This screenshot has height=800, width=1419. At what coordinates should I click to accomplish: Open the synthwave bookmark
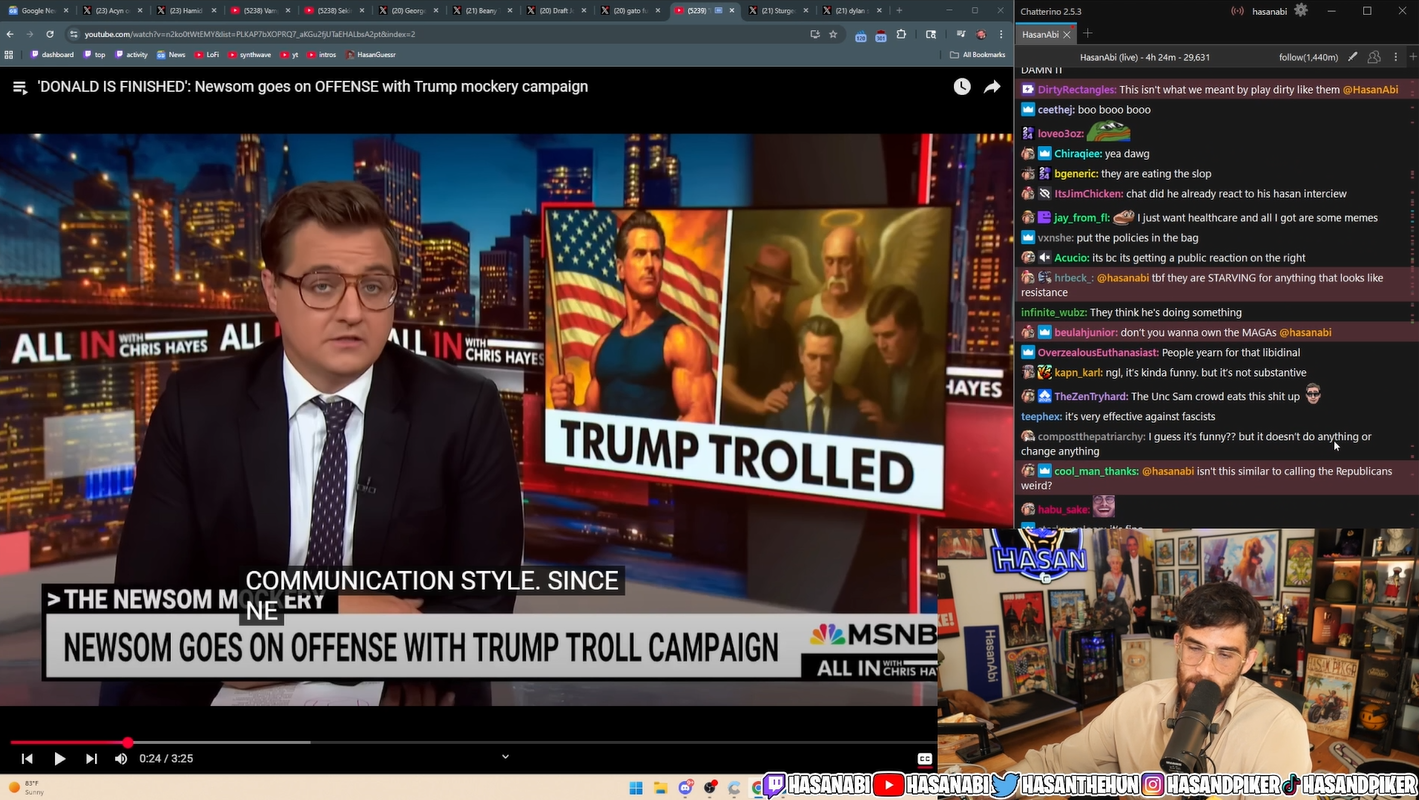(x=250, y=55)
